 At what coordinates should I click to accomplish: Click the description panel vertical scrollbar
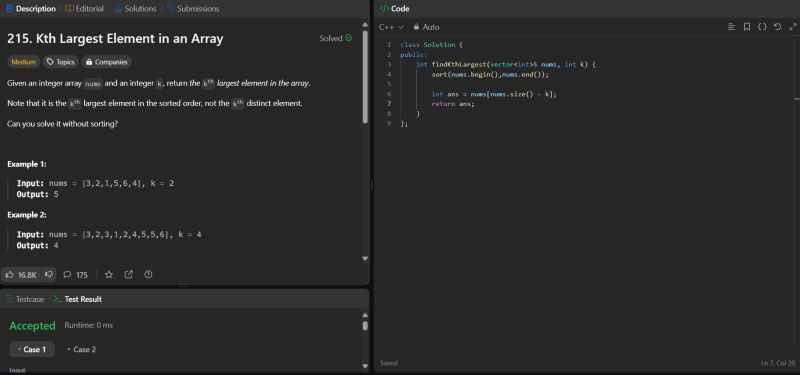[365, 77]
